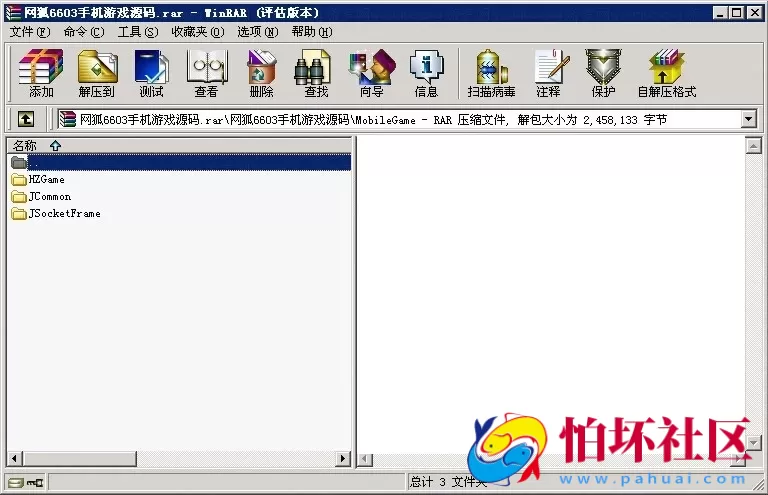Expand the archive path dropdown
Screen dimensions: 768x495
(748, 119)
